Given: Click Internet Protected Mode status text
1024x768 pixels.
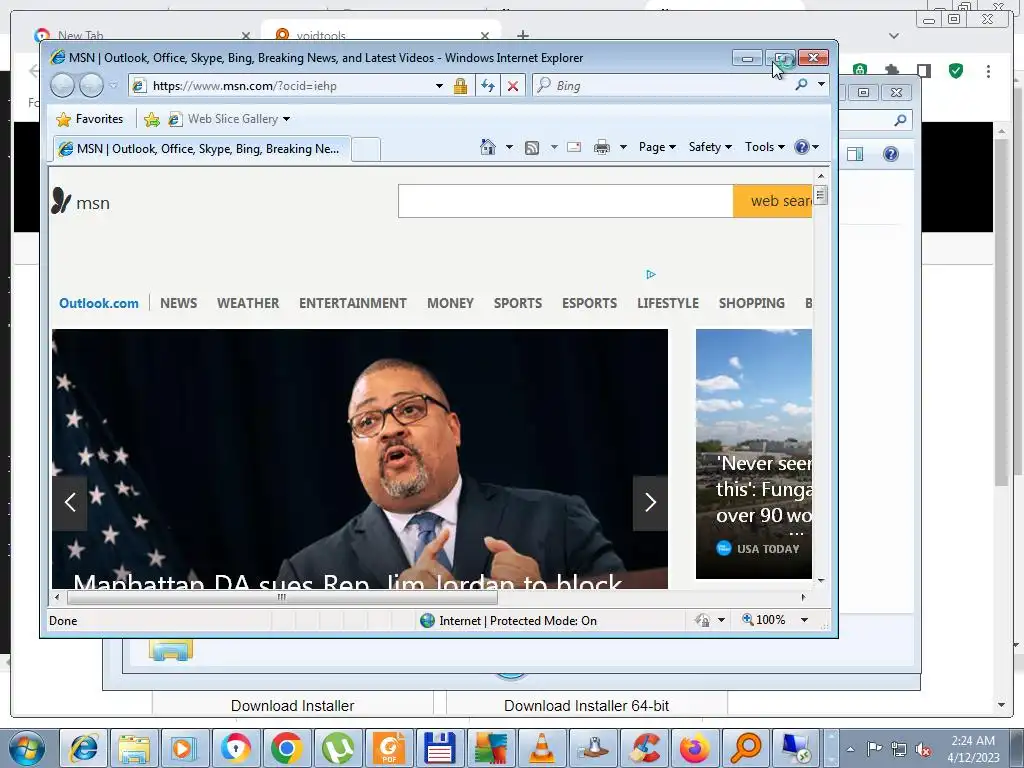Looking at the screenshot, I should tap(518, 620).
